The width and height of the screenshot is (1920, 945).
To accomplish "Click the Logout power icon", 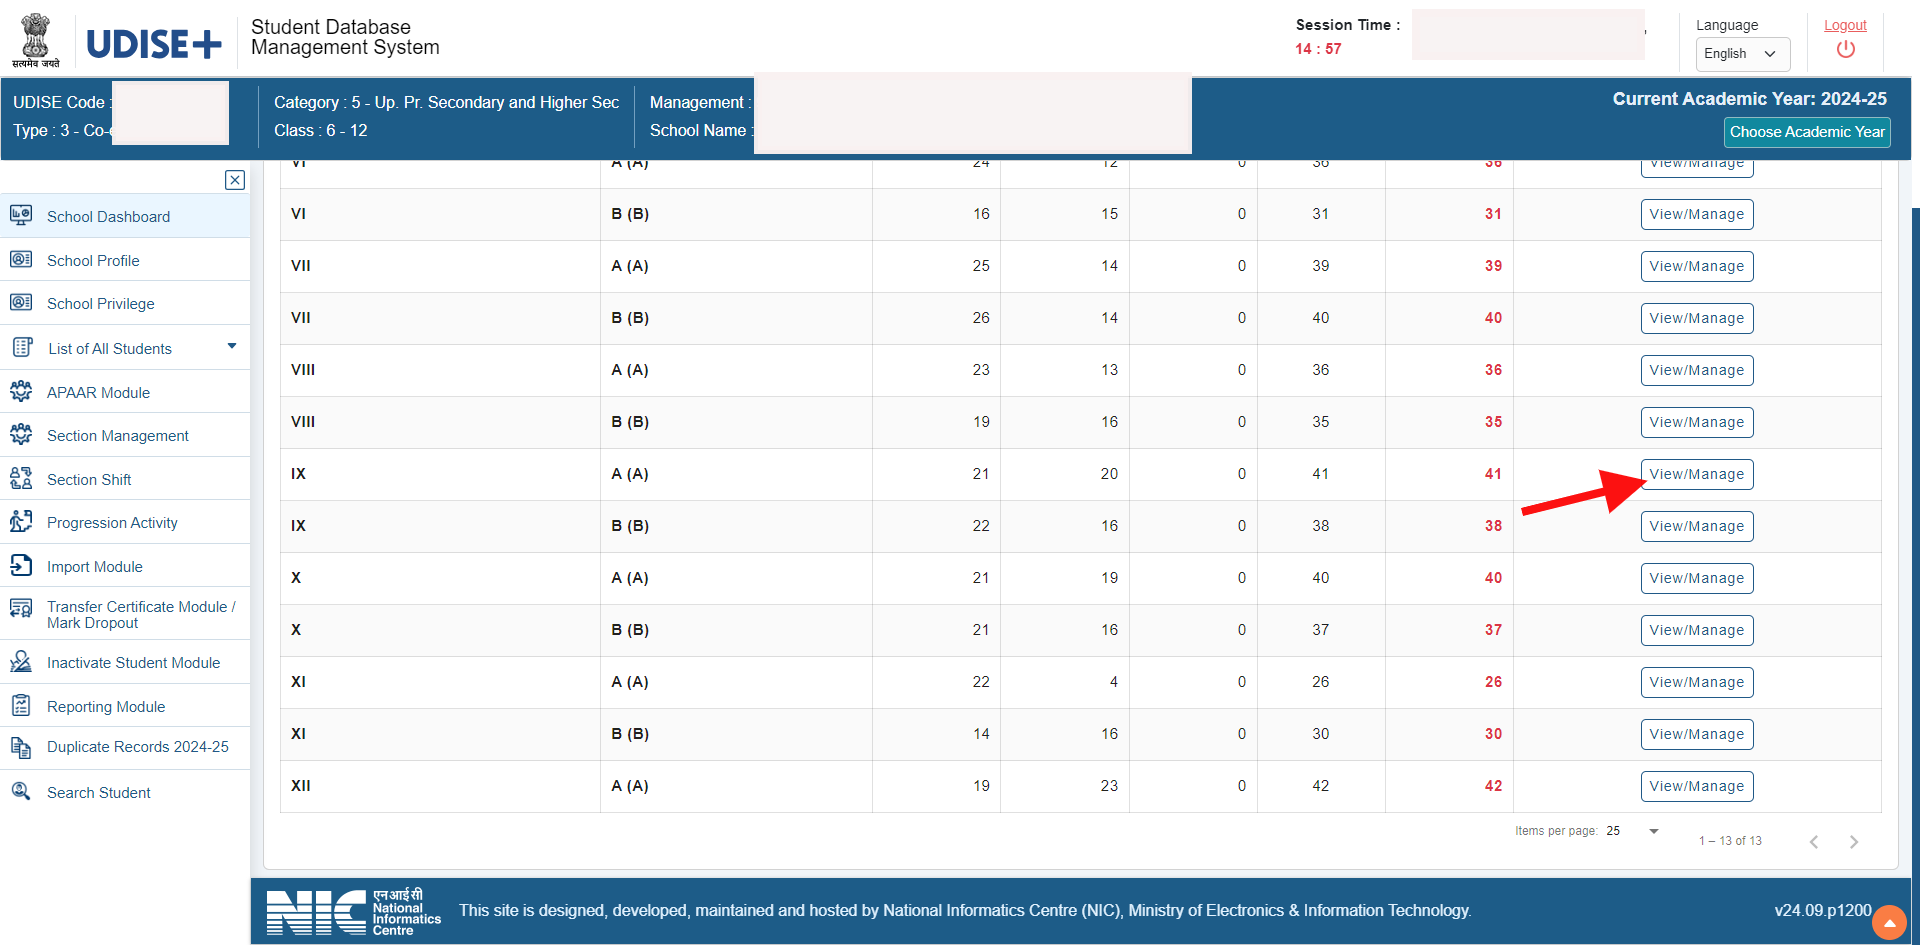I will pos(1845,48).
